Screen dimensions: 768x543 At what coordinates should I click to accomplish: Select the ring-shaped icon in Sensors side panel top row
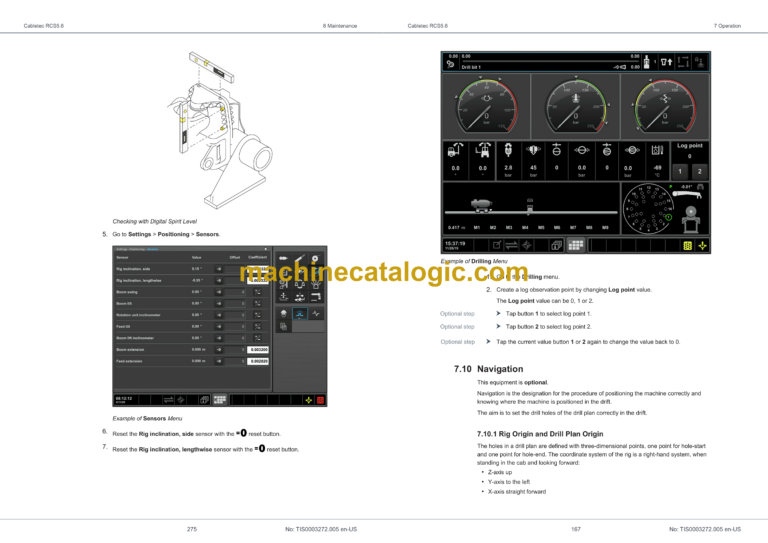click(x=315, y=259)
